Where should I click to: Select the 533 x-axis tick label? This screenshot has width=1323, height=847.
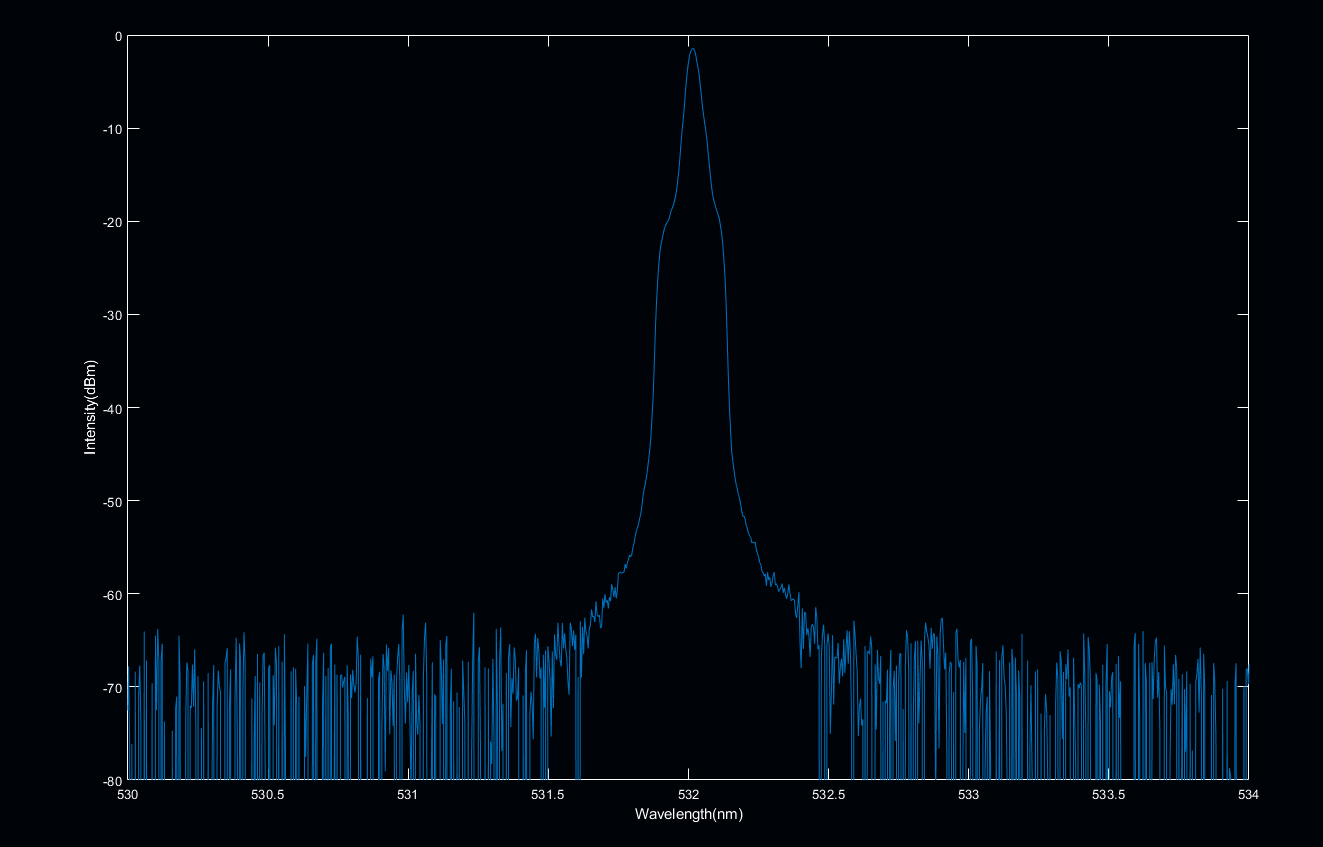tap(968, 795)
